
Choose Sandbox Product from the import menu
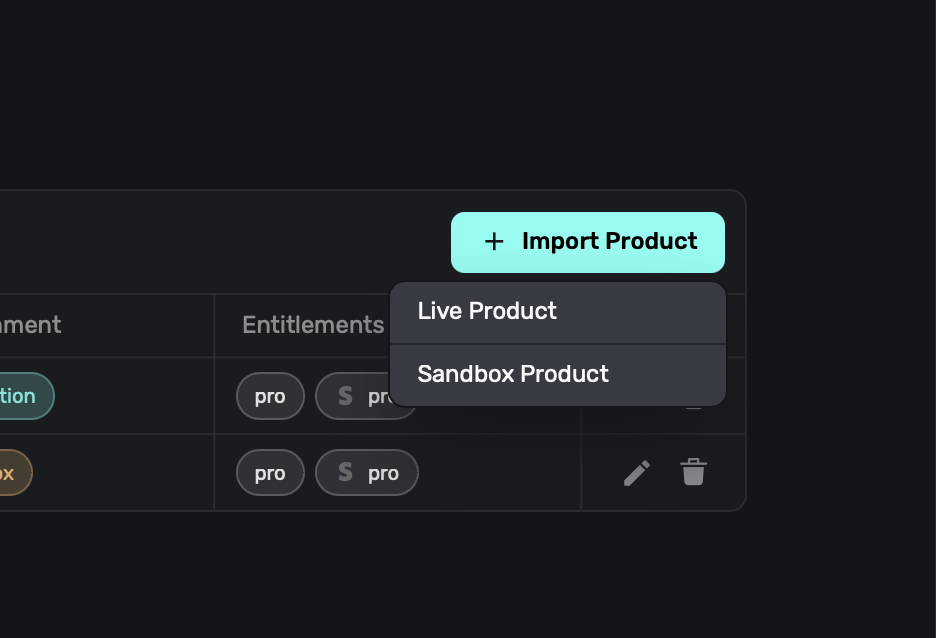(x=557, y=375)
